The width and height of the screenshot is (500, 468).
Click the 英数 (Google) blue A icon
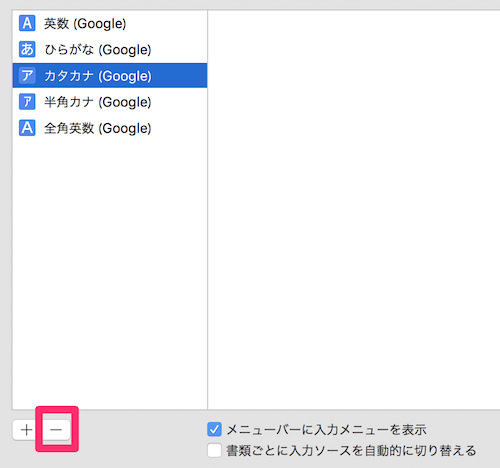click(x=27, y=23)
